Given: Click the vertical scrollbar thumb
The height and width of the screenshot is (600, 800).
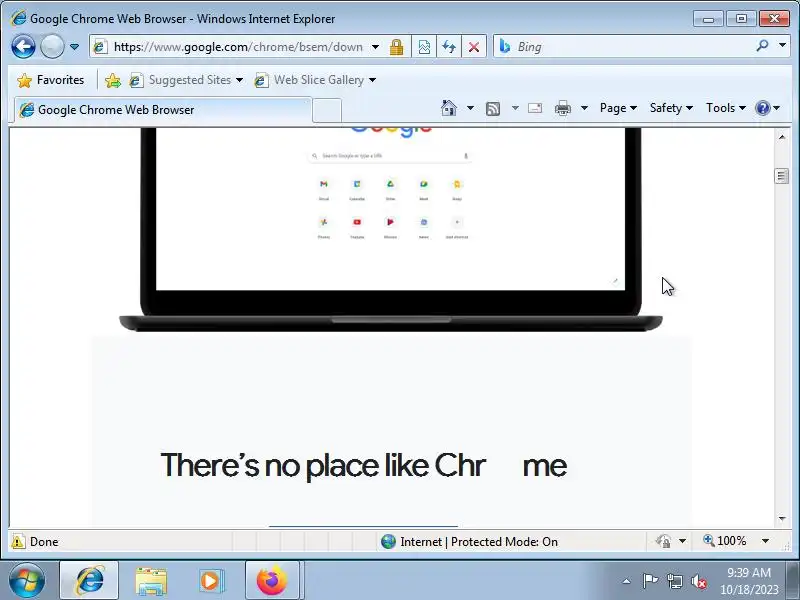Looking at the screenshot, I should point(782,176).
